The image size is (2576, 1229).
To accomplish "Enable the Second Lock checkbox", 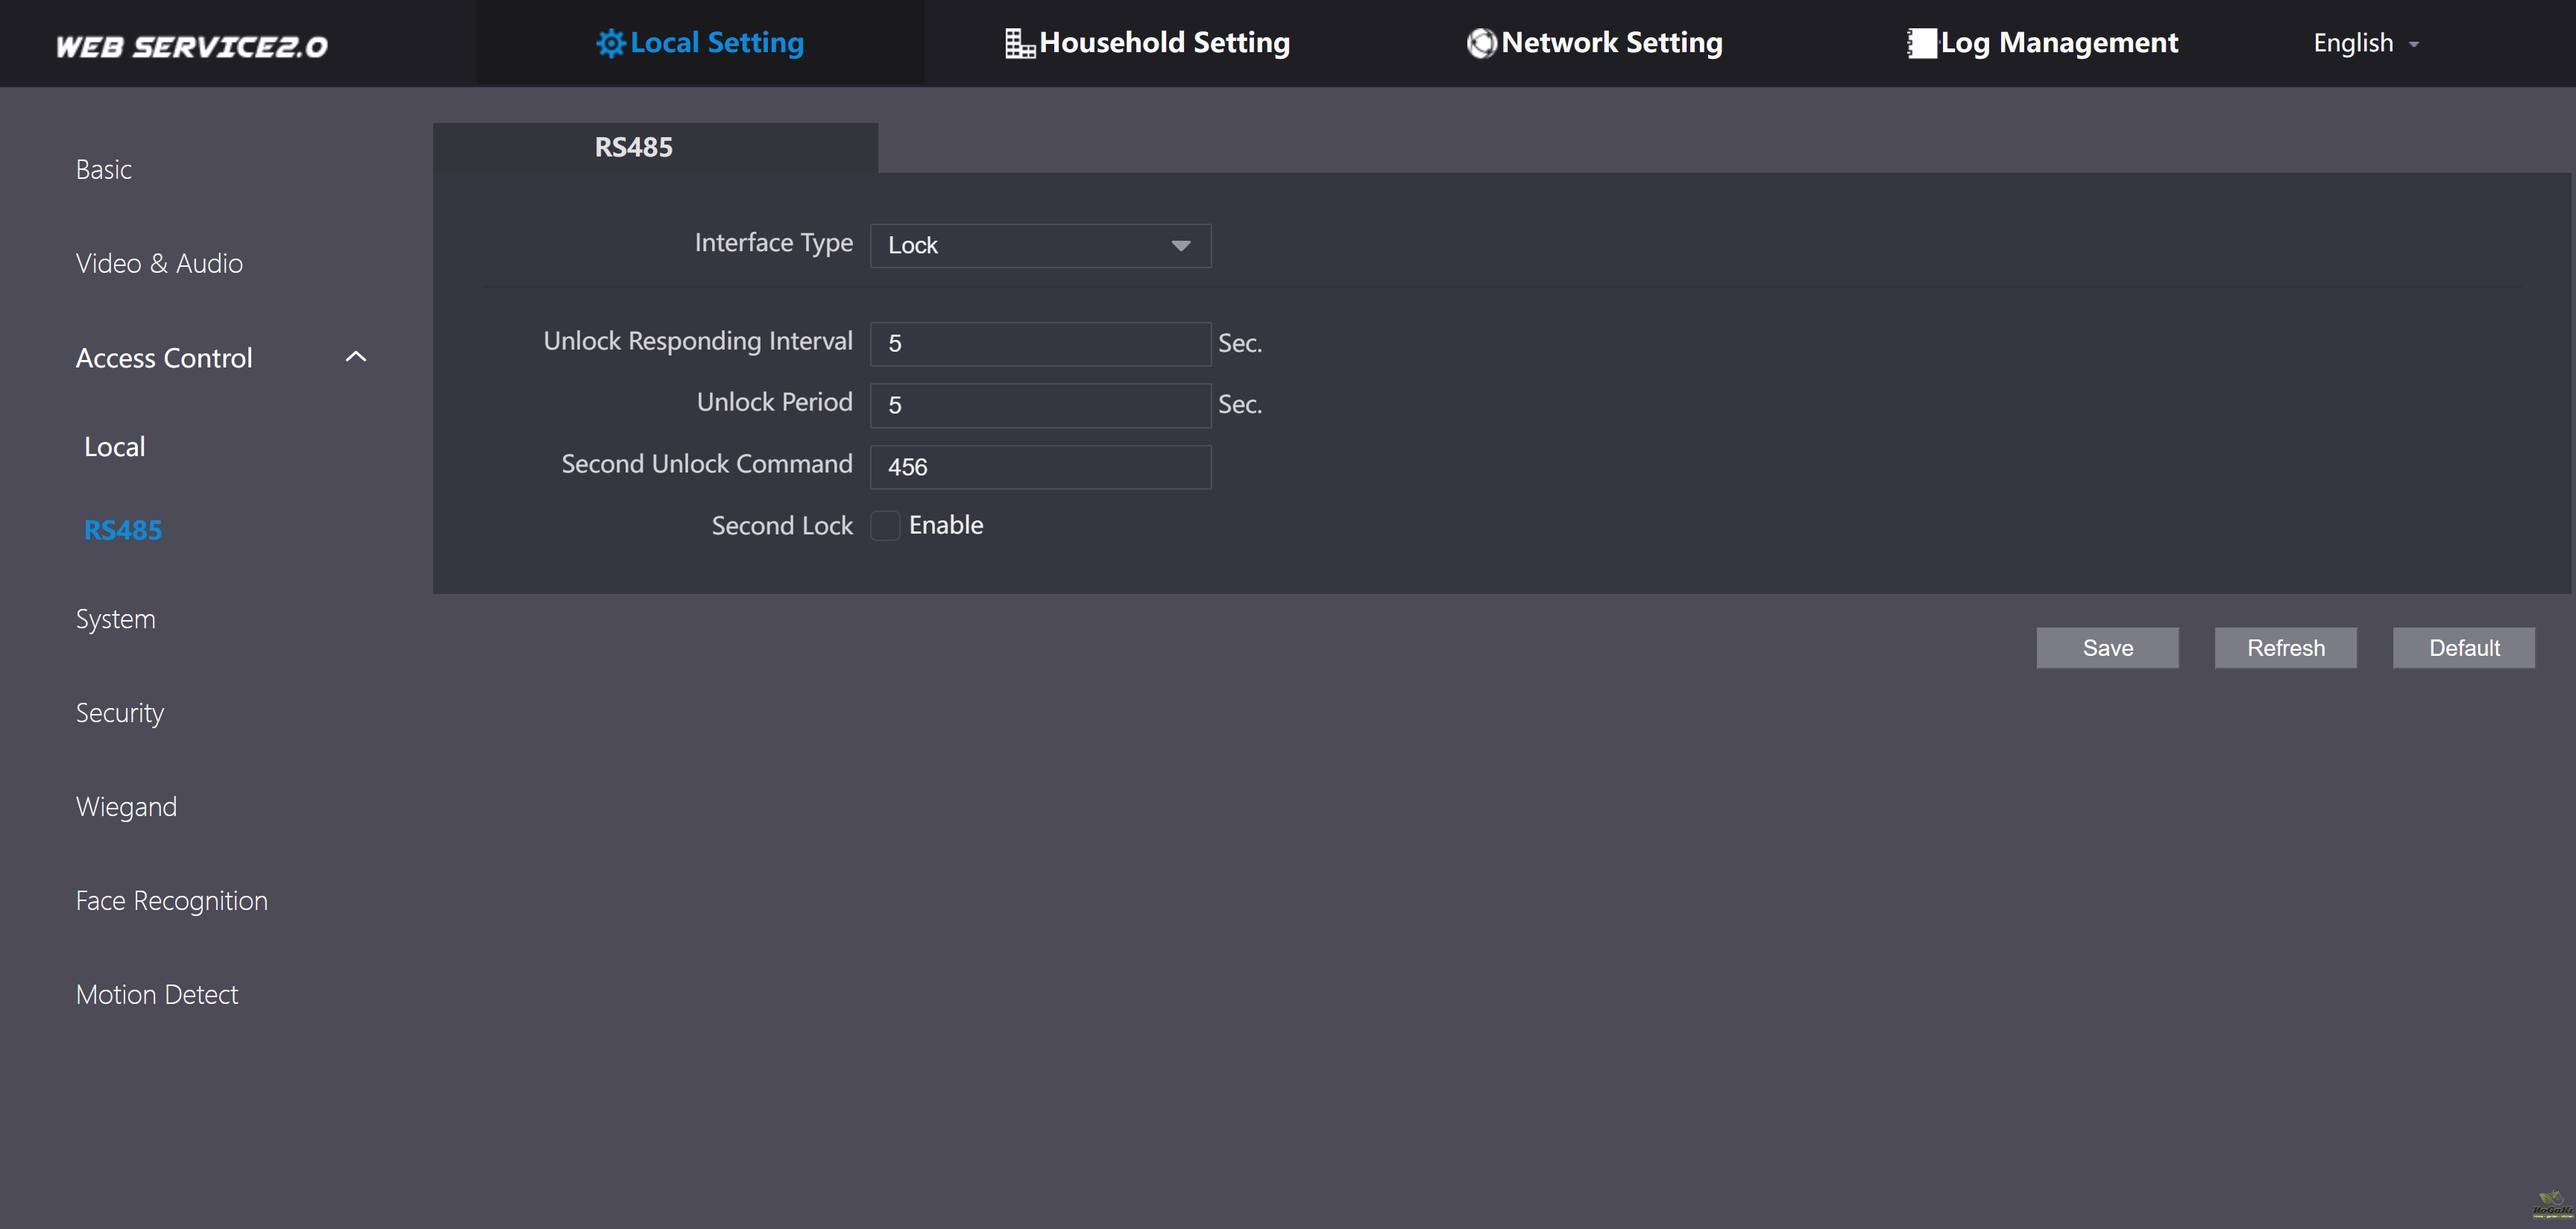I will [885, 526].
